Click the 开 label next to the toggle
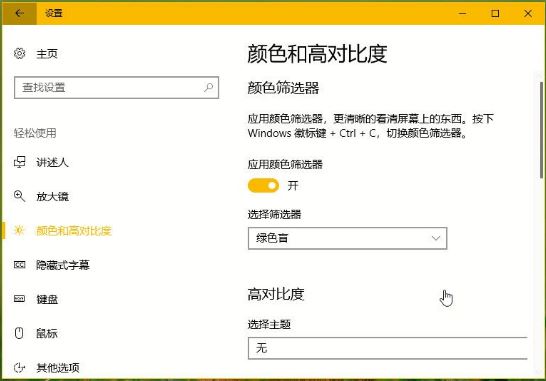This screenshot has height=381, width=546. (293, 186)
